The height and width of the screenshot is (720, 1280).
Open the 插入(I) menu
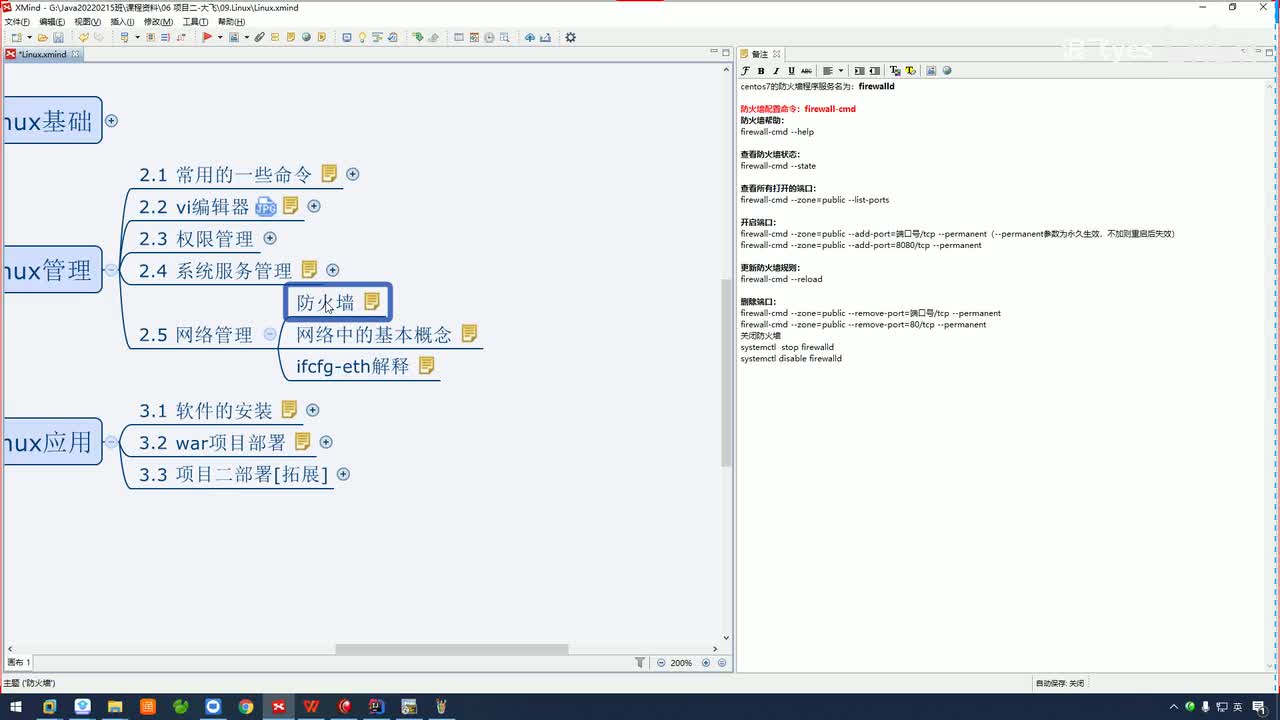[122, 21]
